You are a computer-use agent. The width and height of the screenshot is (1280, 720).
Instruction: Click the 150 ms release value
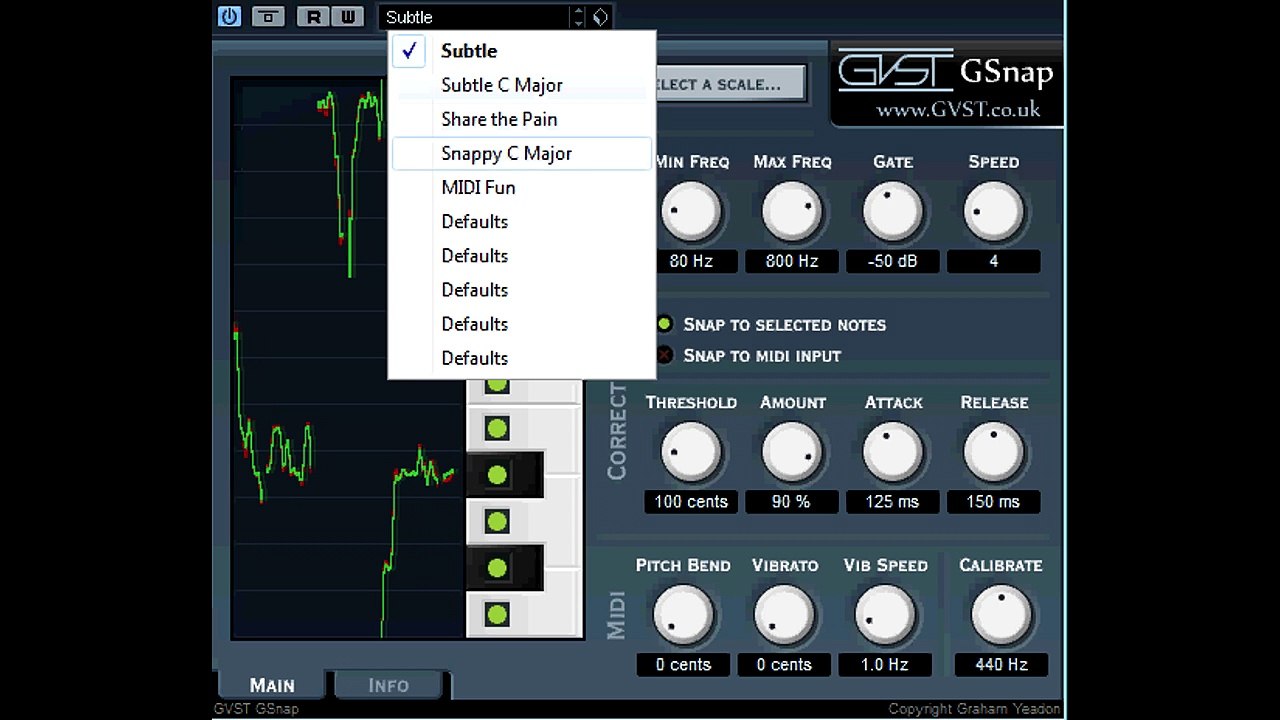click(994, 502)
